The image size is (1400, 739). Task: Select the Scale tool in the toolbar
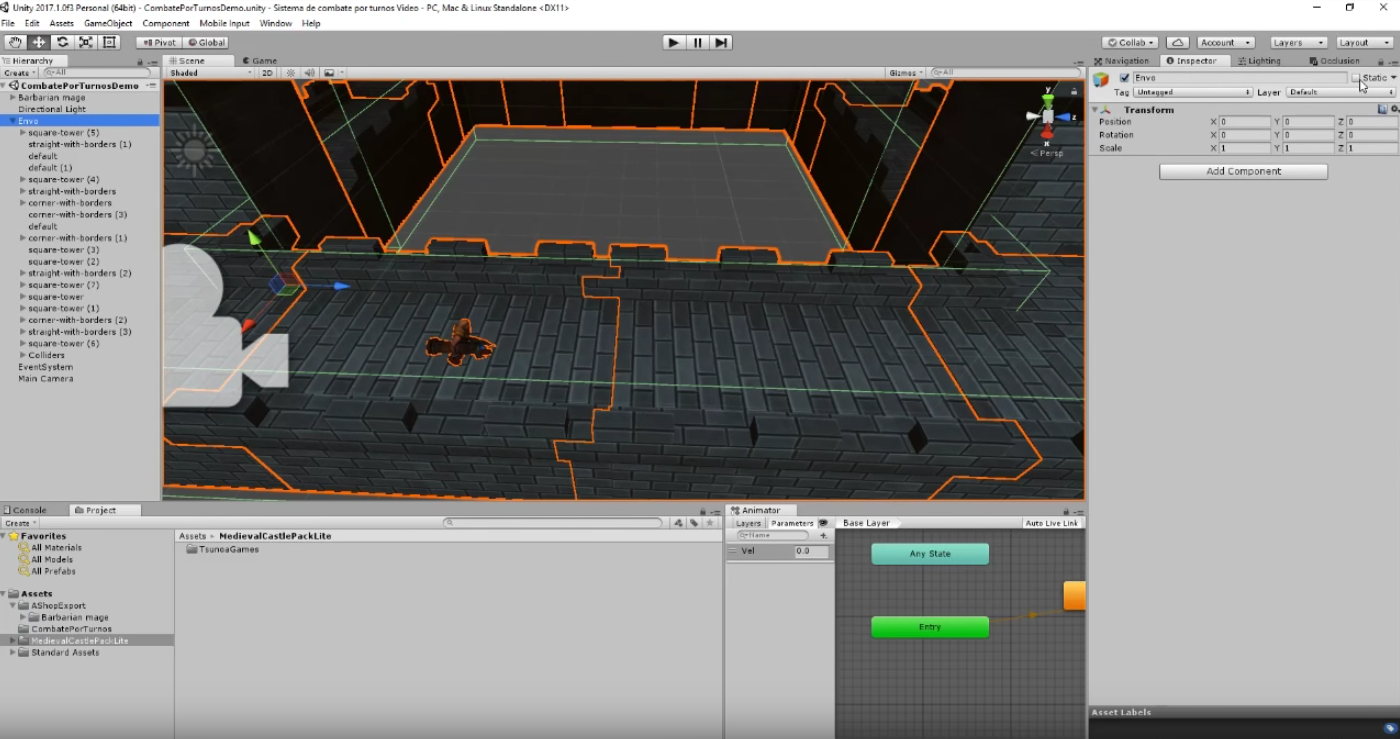point(86,42)
